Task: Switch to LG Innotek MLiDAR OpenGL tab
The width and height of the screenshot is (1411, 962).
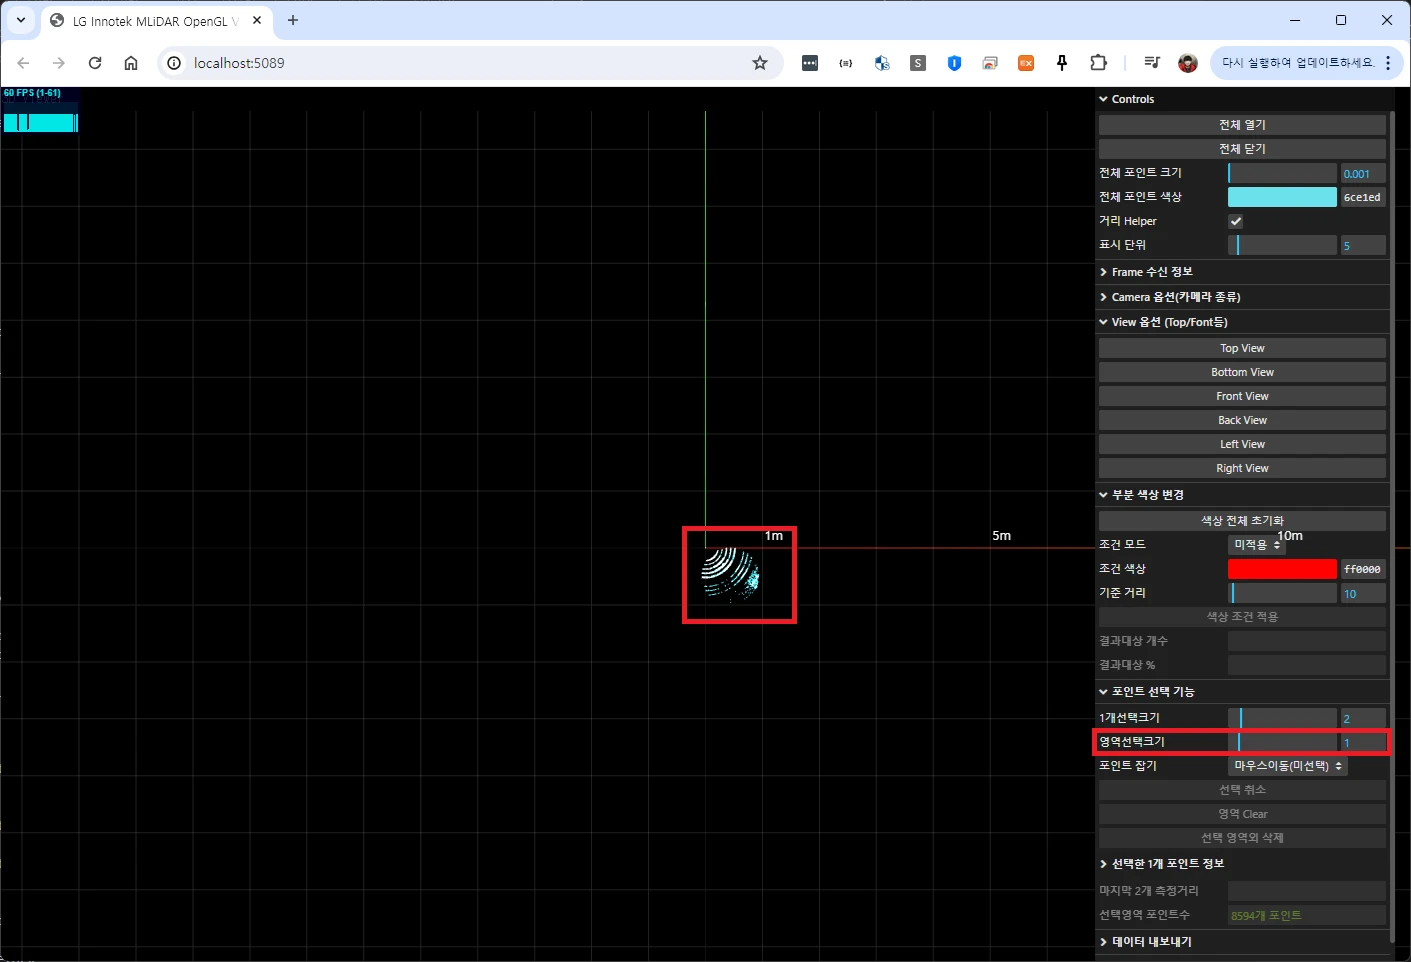Action: pos(156,21)
